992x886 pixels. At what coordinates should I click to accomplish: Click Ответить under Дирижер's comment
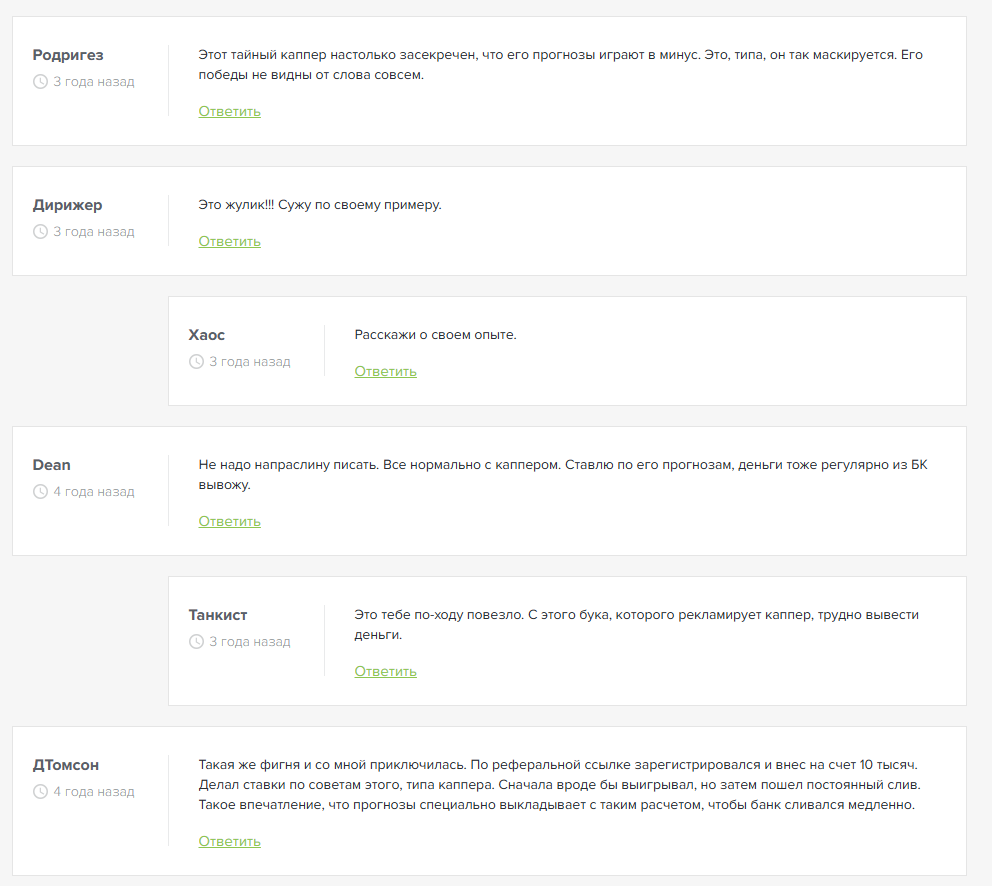point(229,242)
